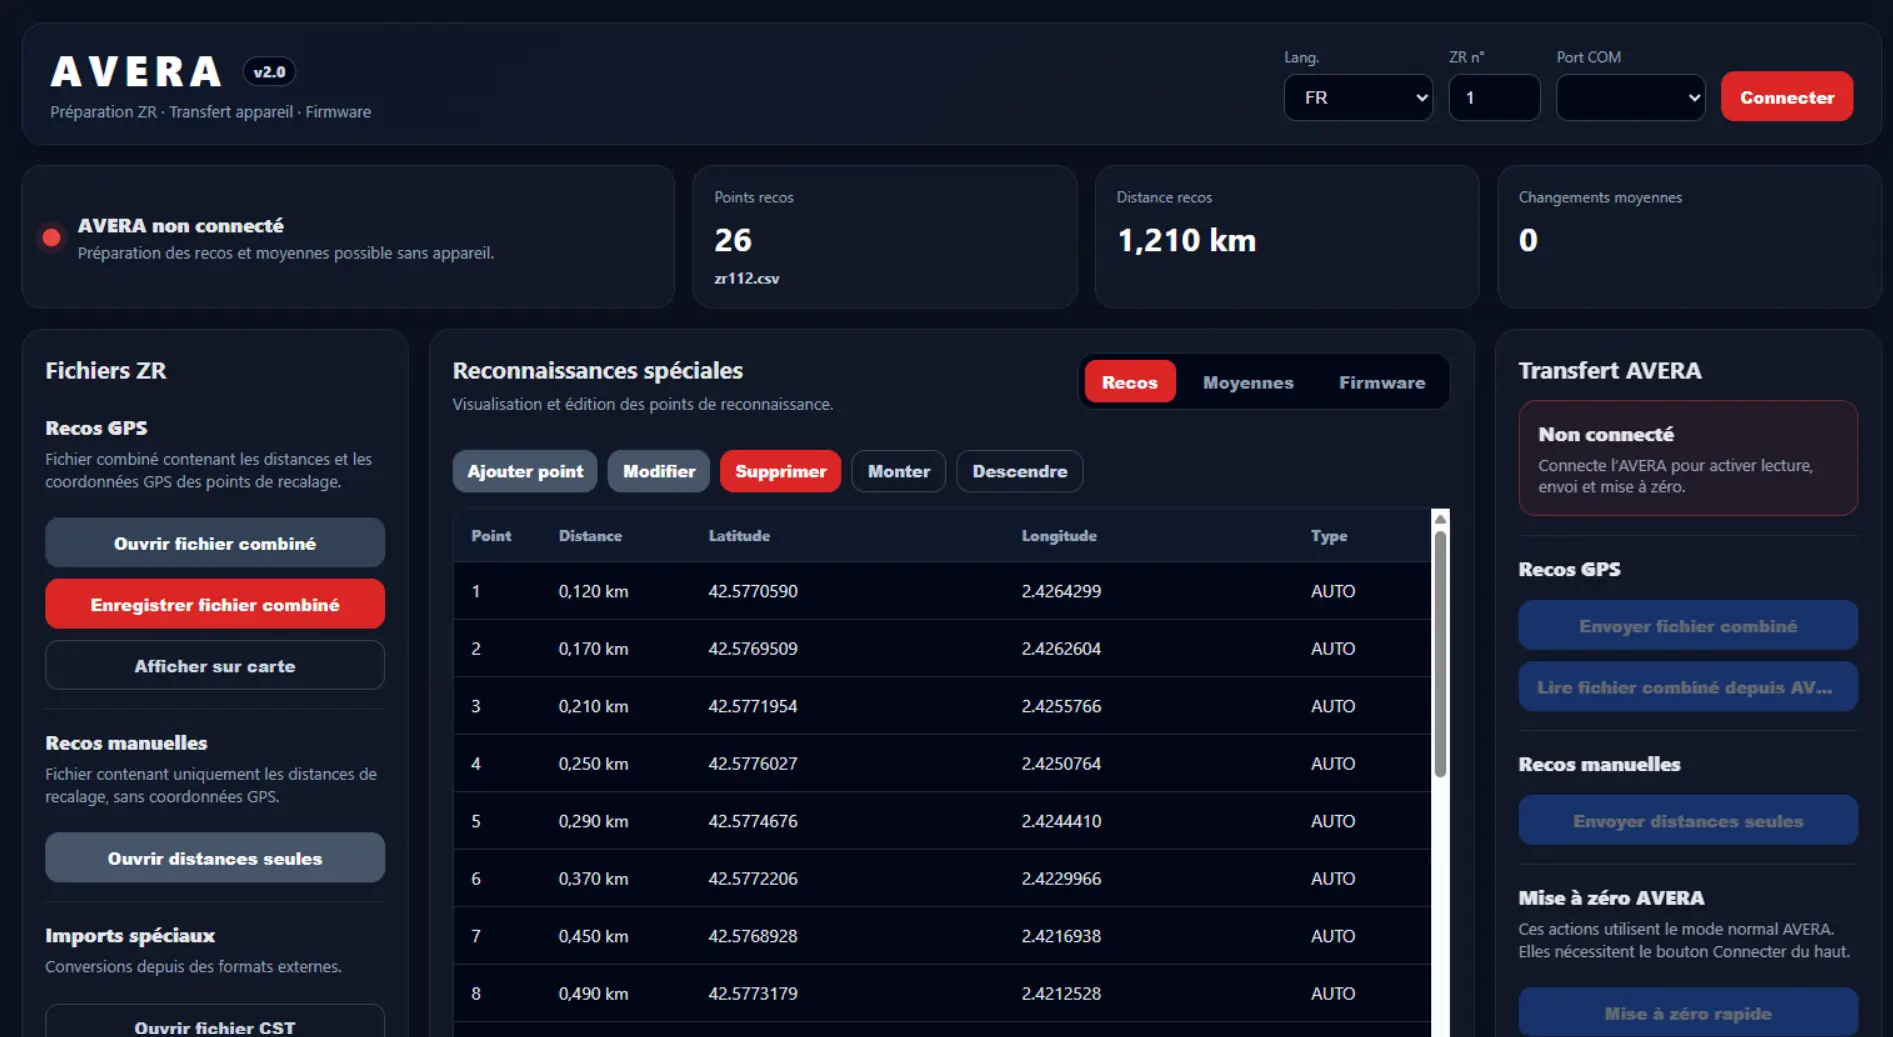Screen dimensions: 1893x1037
Task: Select latitude cell 42.5776027
Action: [753, 764]
